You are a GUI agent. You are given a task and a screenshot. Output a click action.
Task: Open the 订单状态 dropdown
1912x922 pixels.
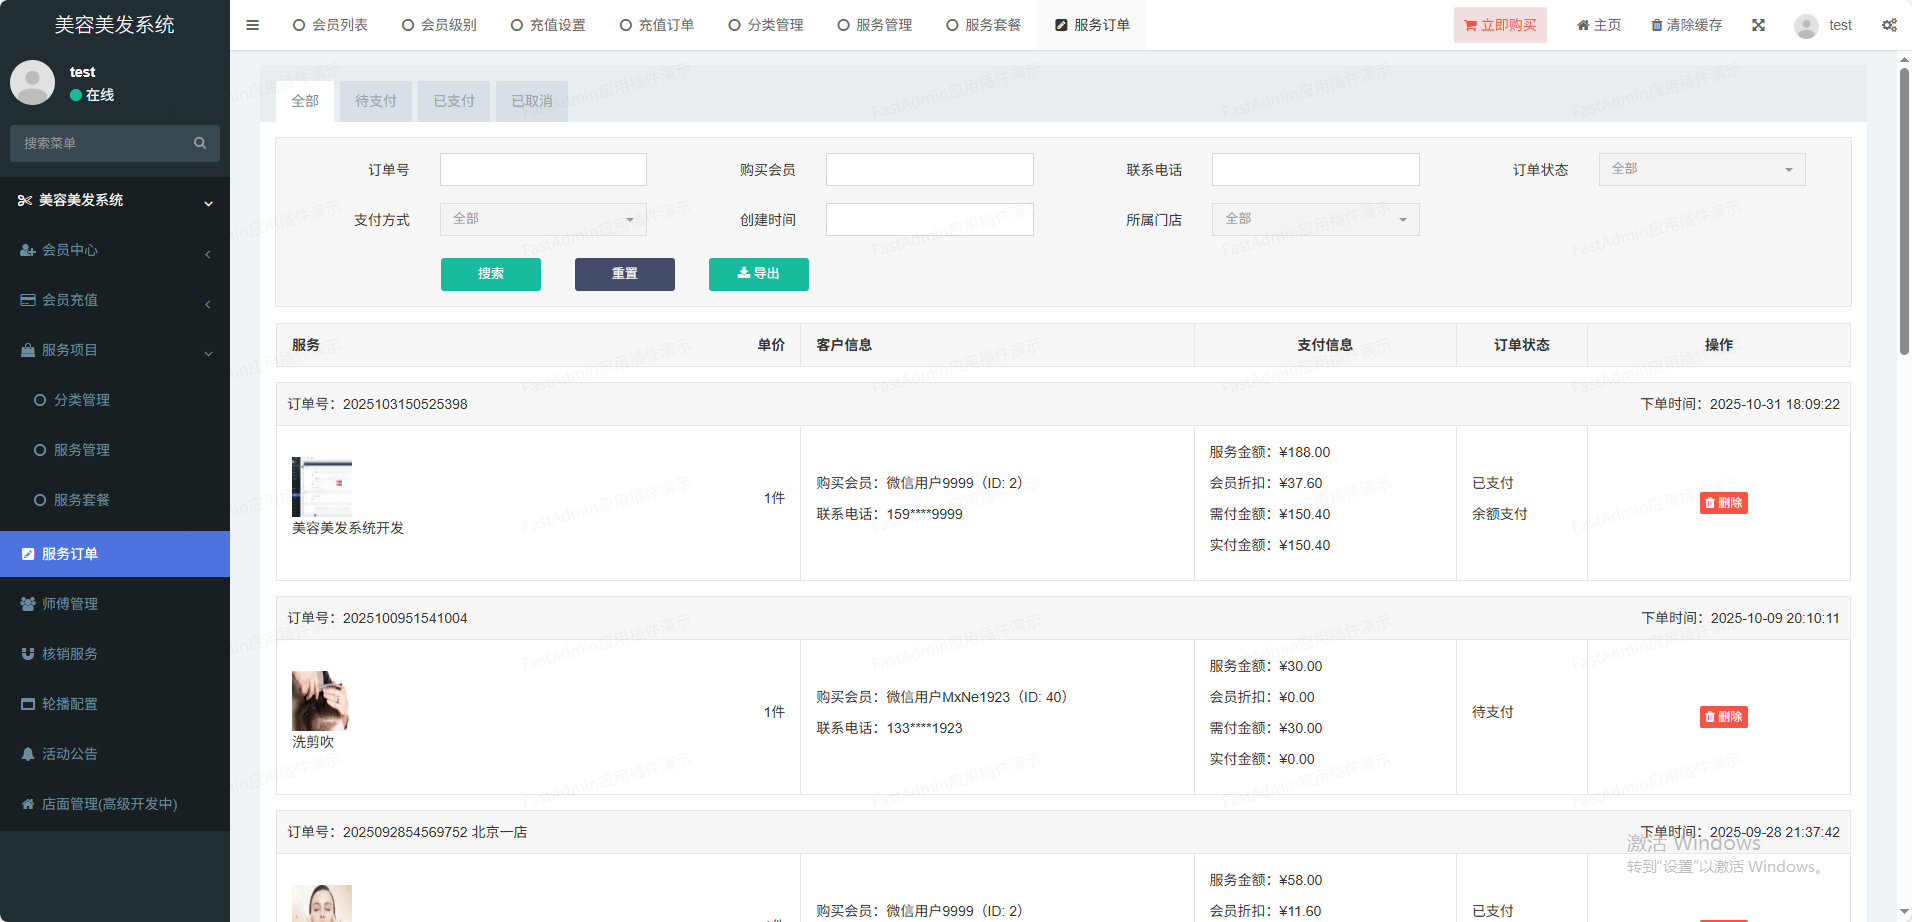(x=1701, y=169)
